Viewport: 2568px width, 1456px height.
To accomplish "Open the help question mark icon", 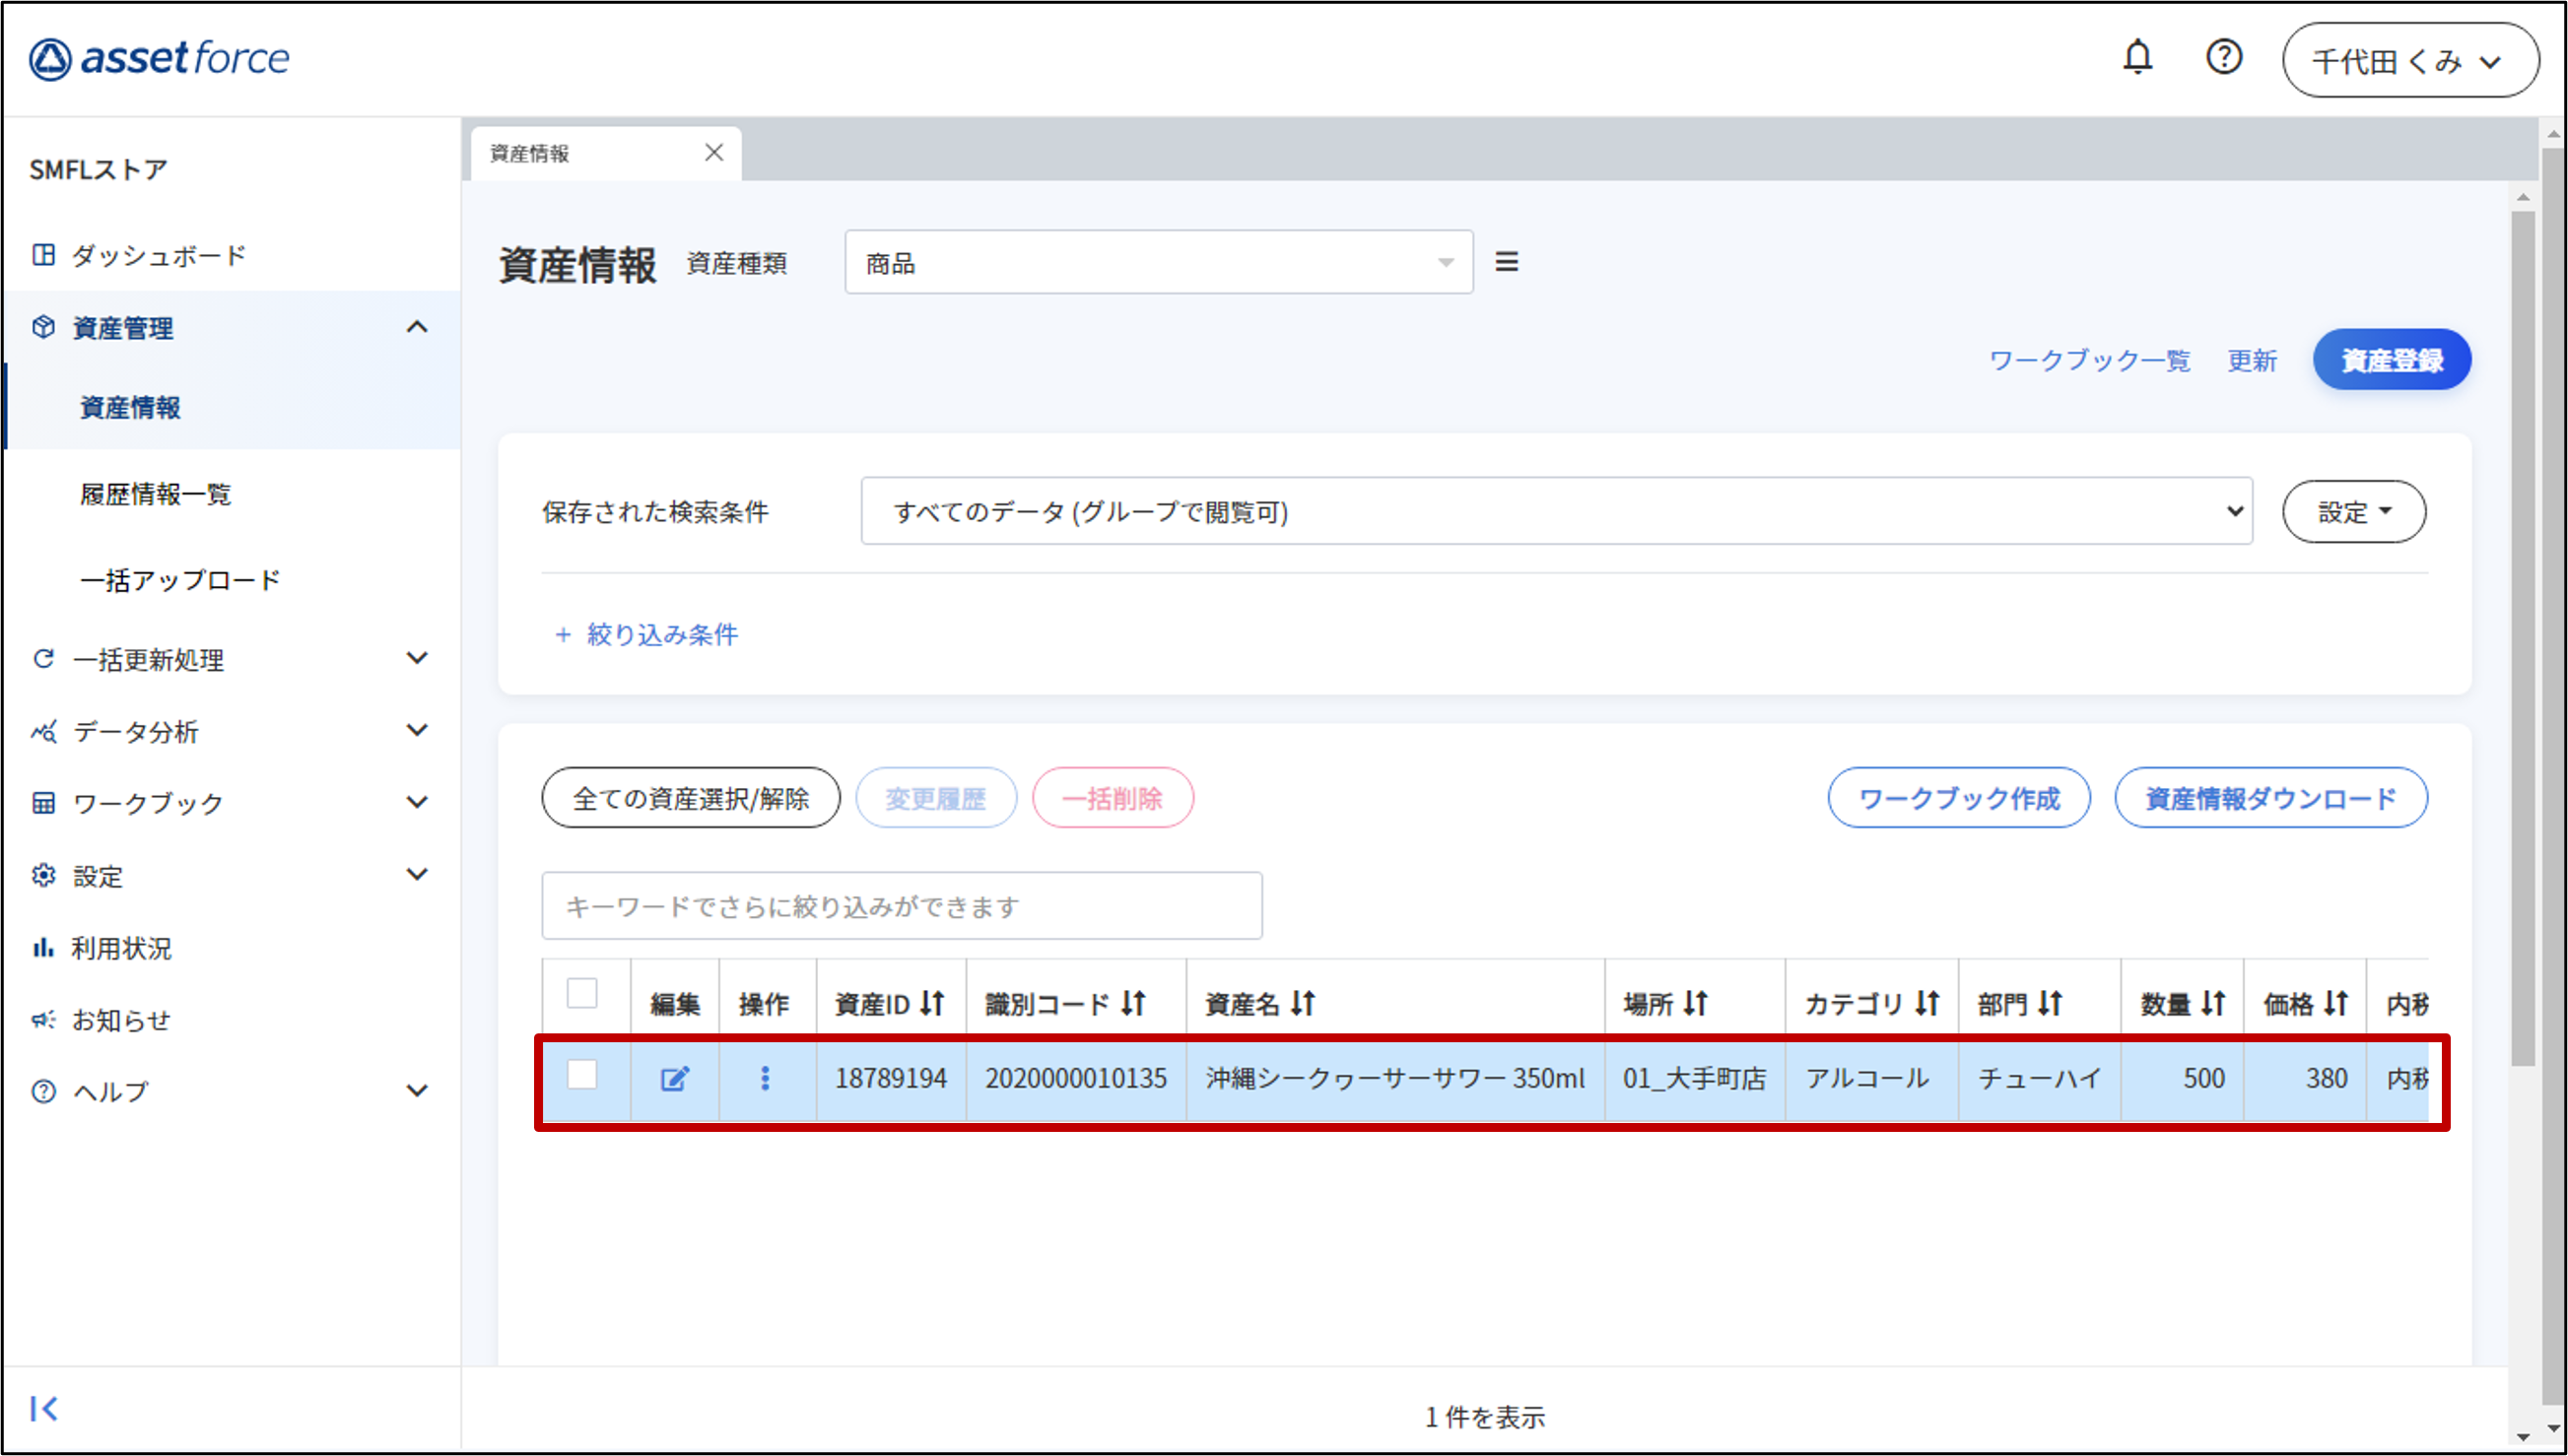I will [x=2224, y=57].
